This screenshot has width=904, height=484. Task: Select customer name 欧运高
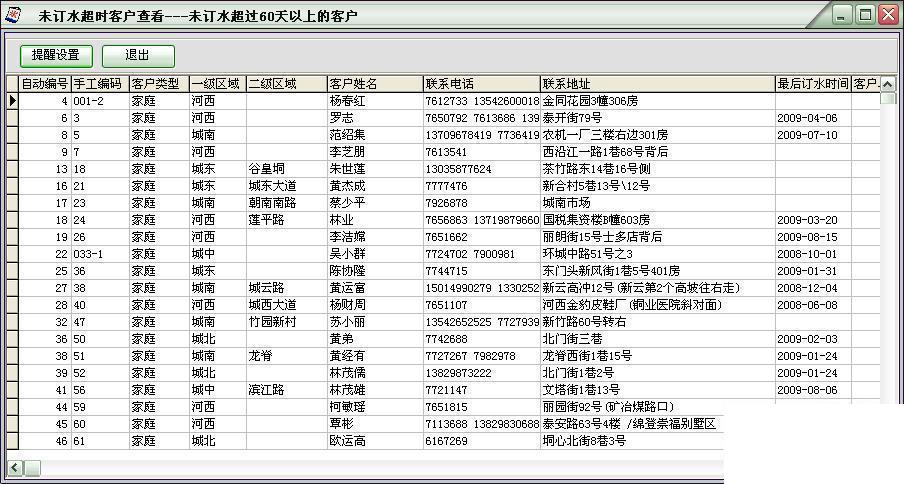(x=347, y=441)
